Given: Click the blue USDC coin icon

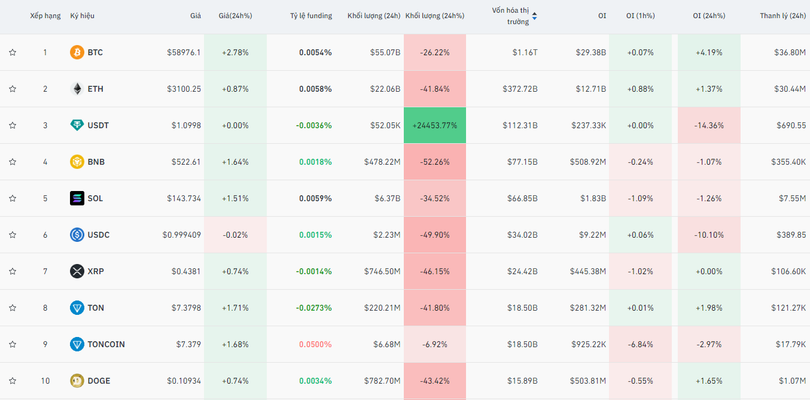Looking at the screenshot, I should (x=77, y=235).
